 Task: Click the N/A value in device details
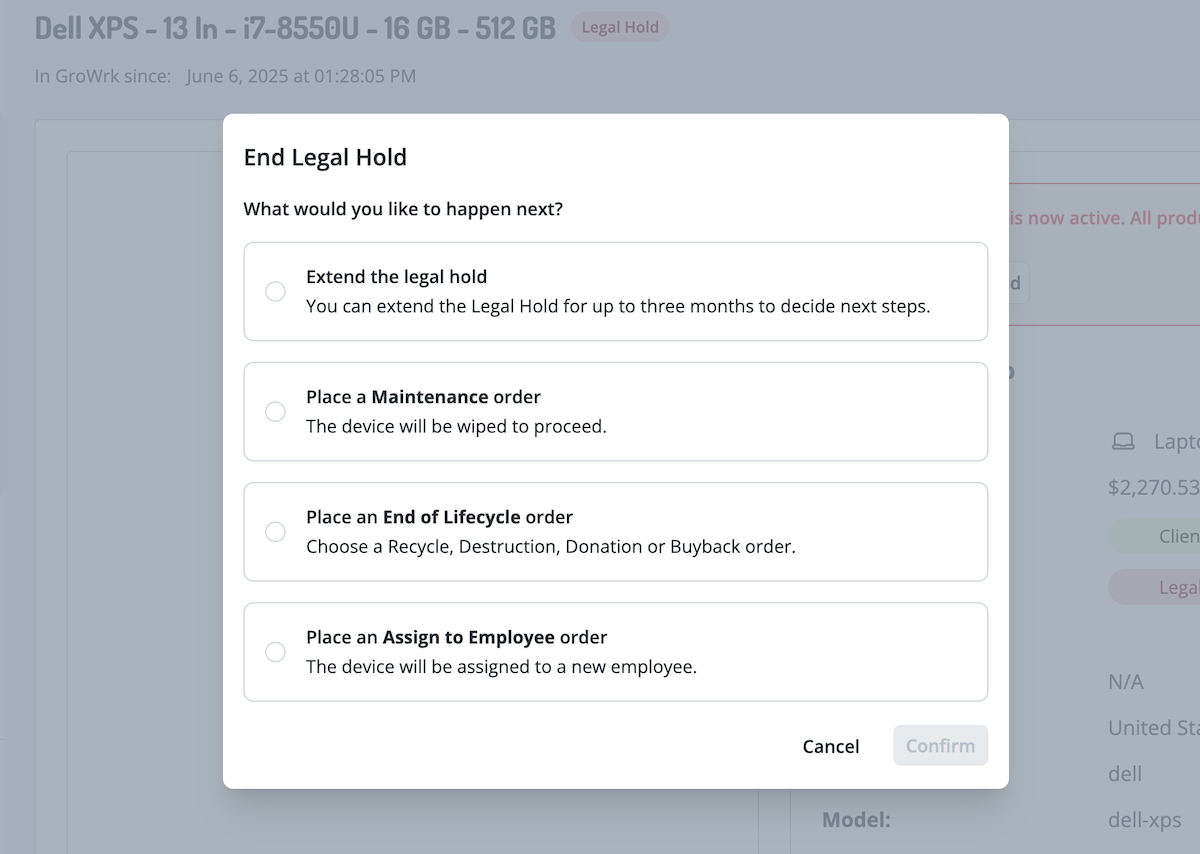click(x=1126, y=682)
